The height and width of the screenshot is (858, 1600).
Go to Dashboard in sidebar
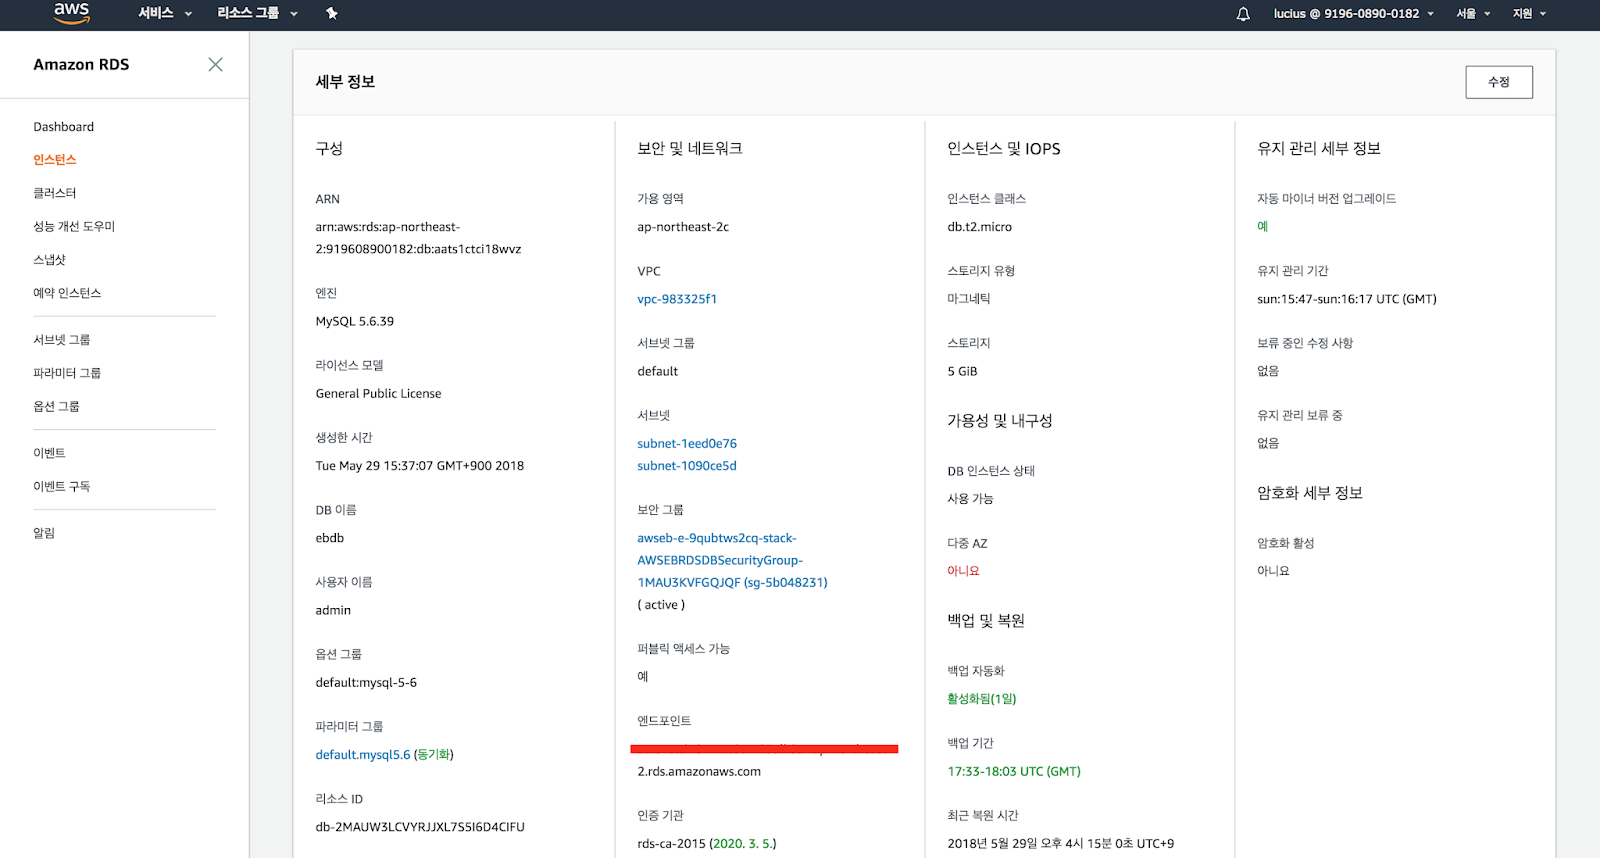[64, 127]
